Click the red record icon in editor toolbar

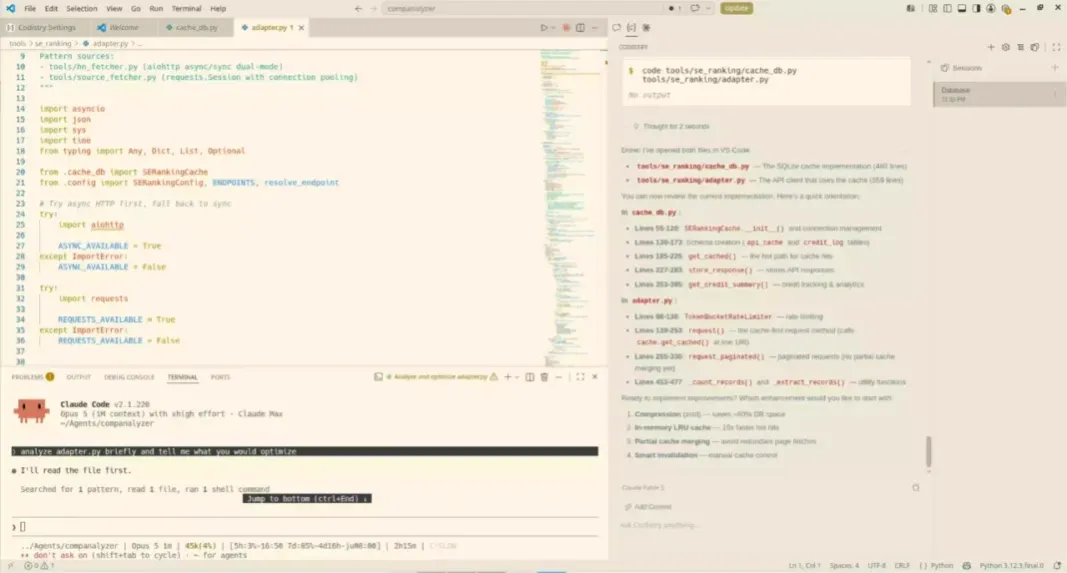tap(566, 28)
